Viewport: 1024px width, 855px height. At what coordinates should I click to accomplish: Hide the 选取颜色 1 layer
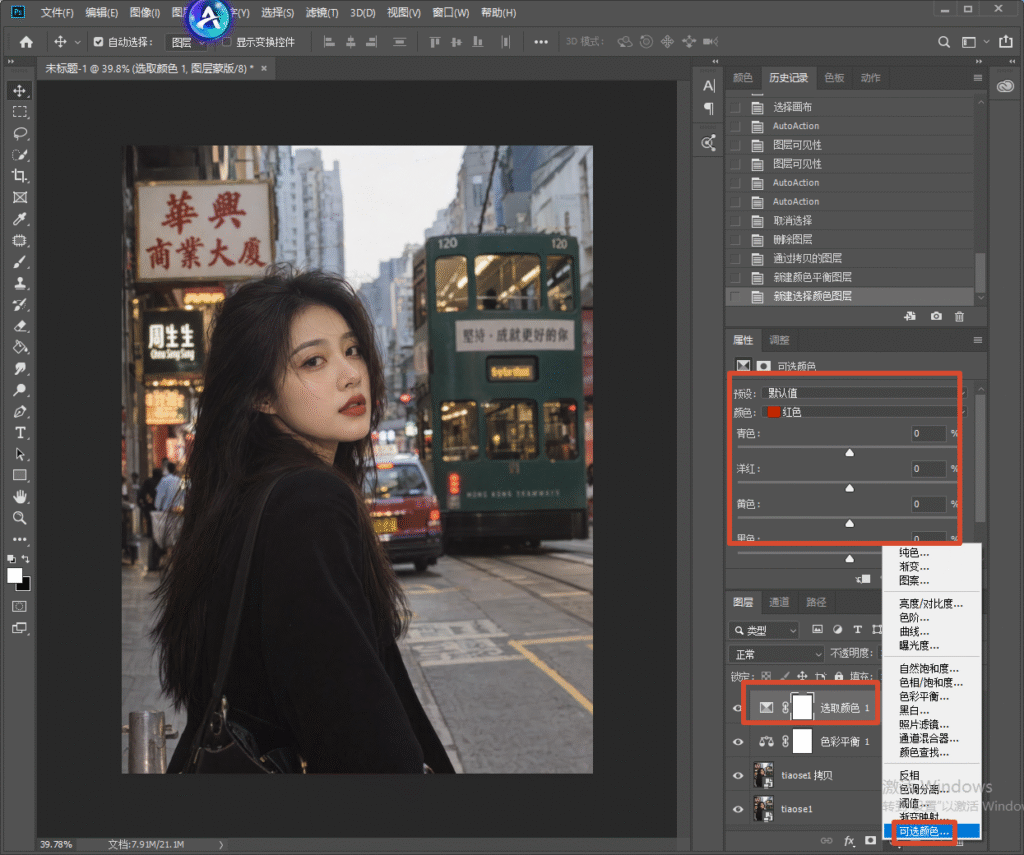coord(737,708)
